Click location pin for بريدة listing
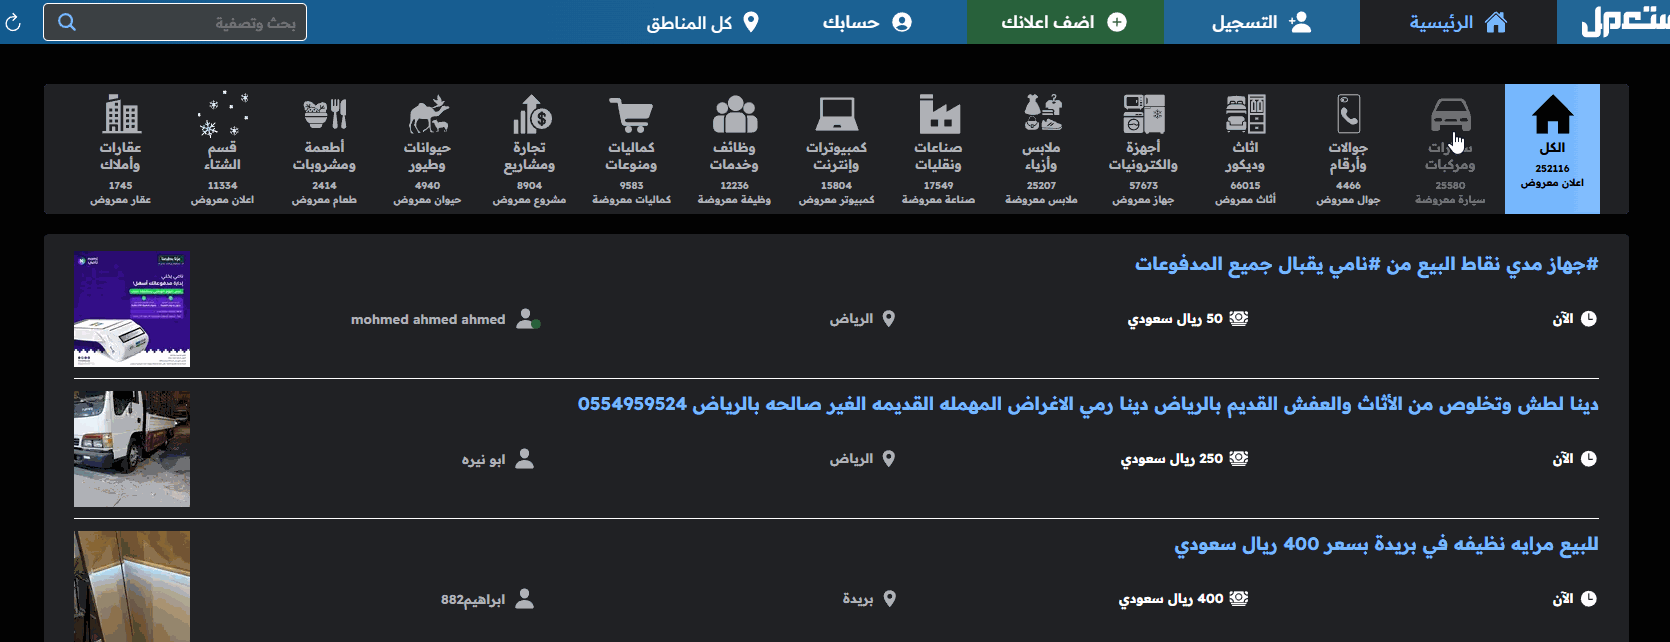Viewport: 1670px width, 642px height. (x=889, y=599)
